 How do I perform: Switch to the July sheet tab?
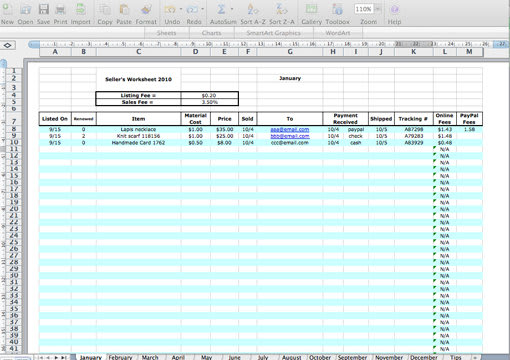[x=263, y=357]
